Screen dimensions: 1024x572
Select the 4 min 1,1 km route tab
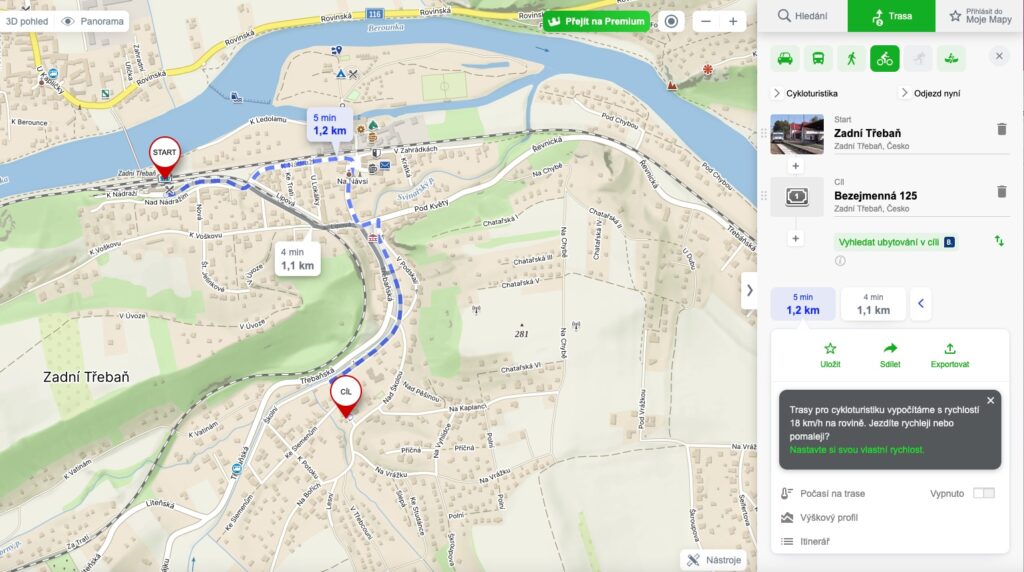pyautogui.click(x=873, y=304)
